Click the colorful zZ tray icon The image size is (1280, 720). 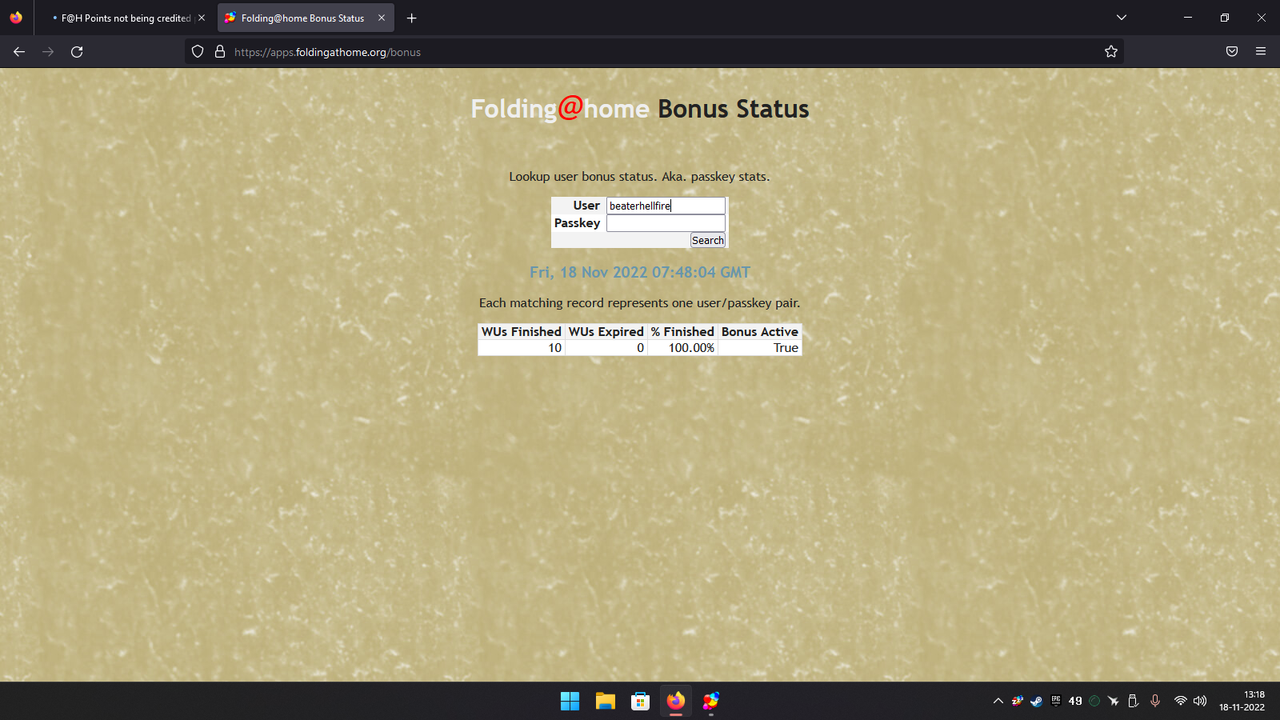coord(1017,701)
